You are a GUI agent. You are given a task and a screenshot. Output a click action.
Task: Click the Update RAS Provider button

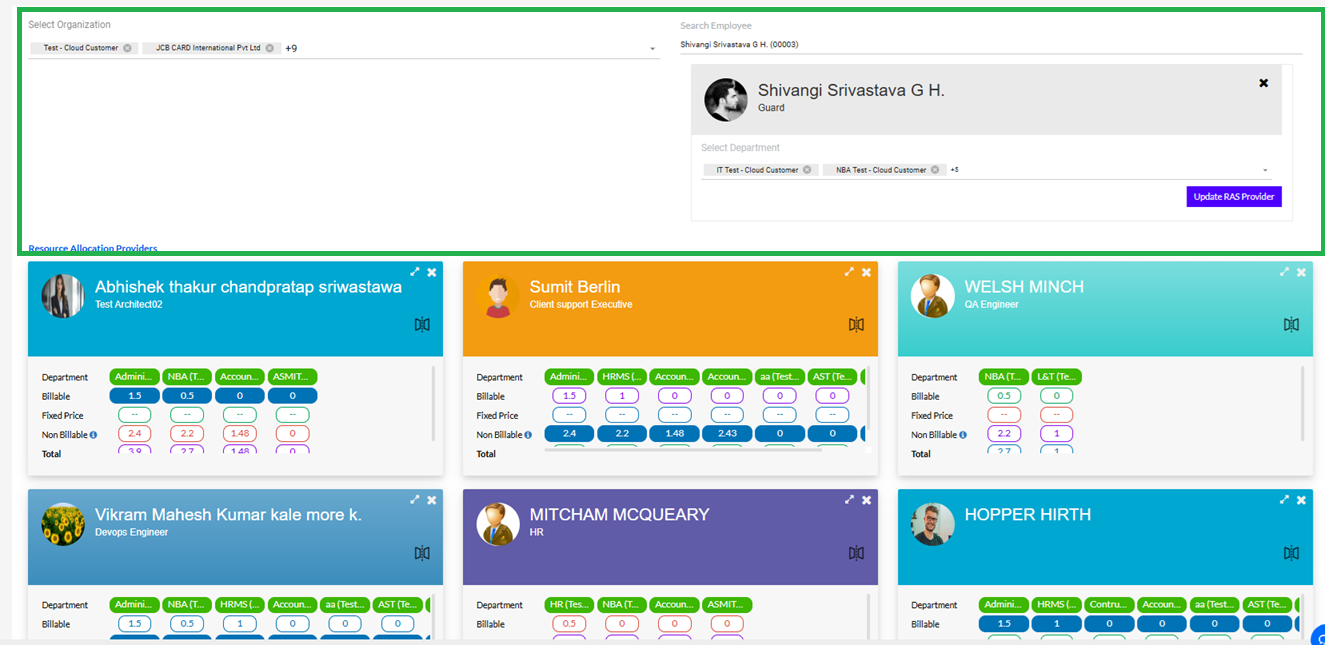pos(1233,197)
